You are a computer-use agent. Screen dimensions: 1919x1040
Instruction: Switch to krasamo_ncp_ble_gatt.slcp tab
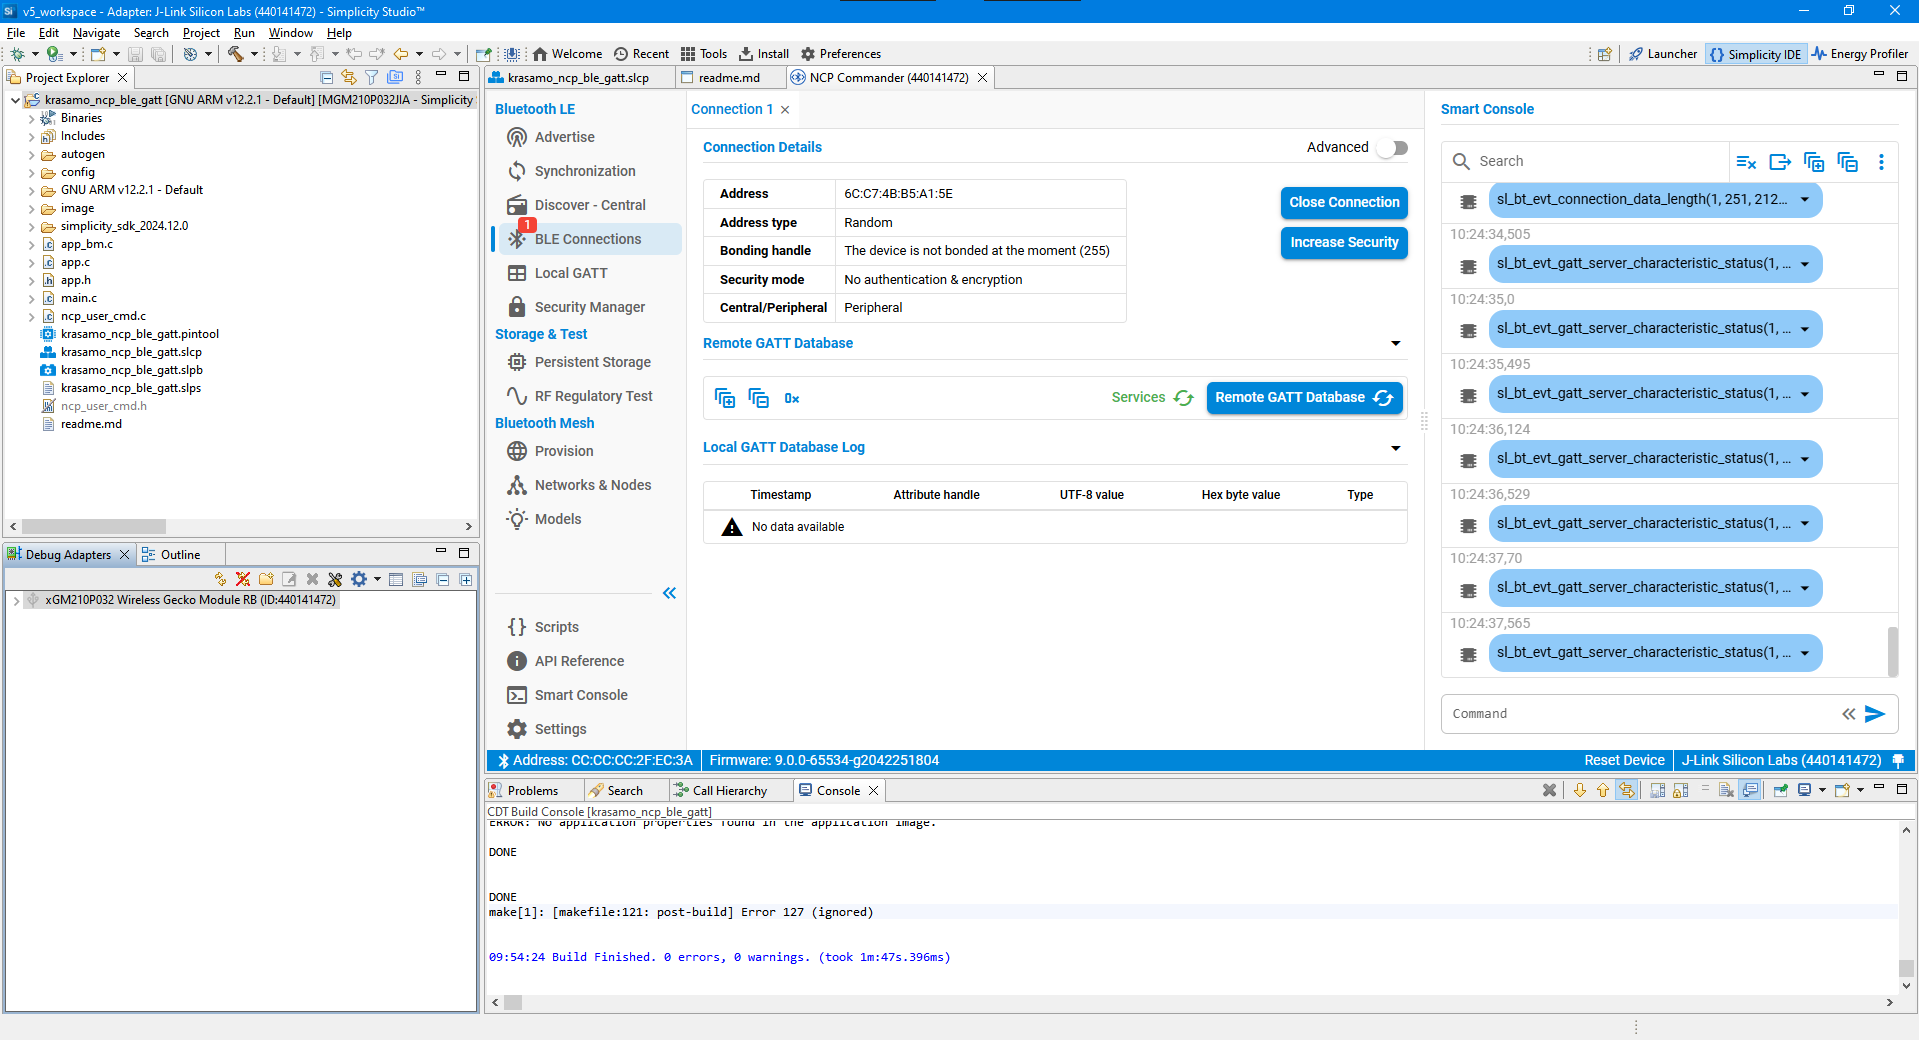577,77
